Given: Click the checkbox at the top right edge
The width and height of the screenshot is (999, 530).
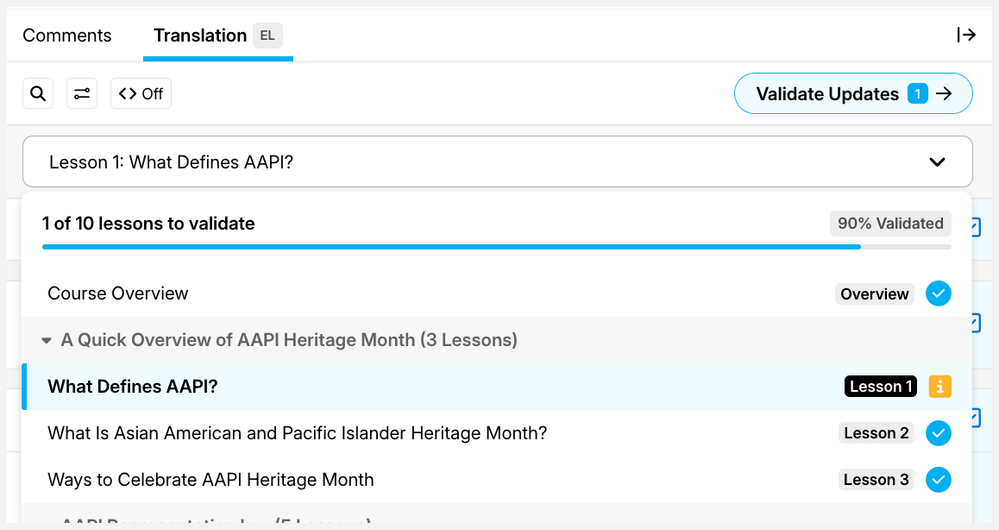Looking at the screenshot, I should click(x=977, y=228).
